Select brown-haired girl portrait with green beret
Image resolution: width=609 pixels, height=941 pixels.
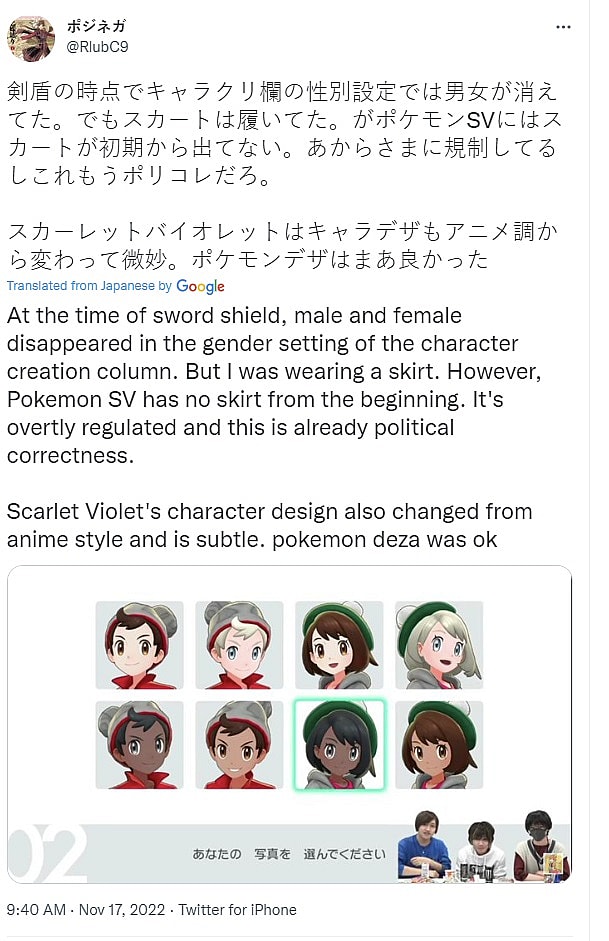339,645
